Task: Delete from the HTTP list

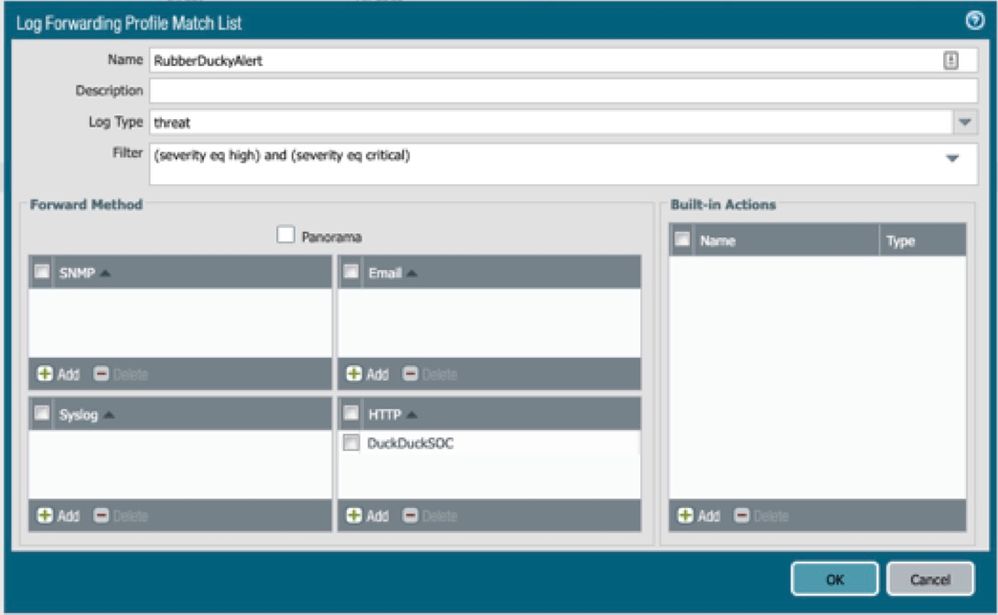Action: tap(430, 516)
